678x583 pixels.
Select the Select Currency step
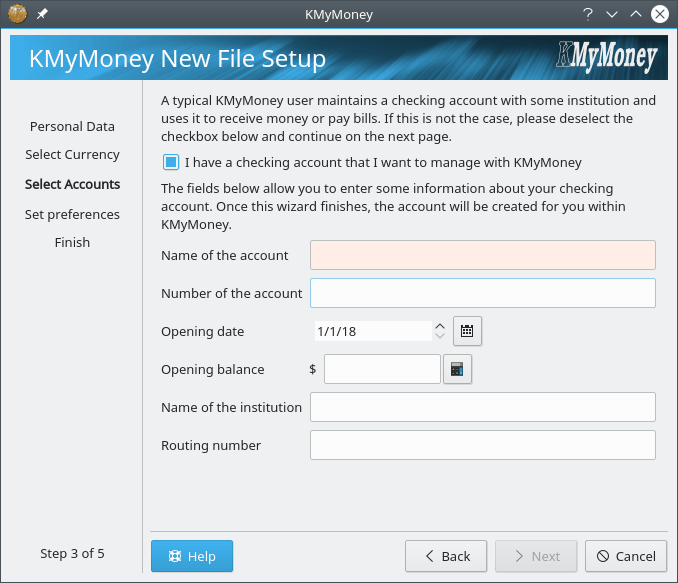pos(72,155)
